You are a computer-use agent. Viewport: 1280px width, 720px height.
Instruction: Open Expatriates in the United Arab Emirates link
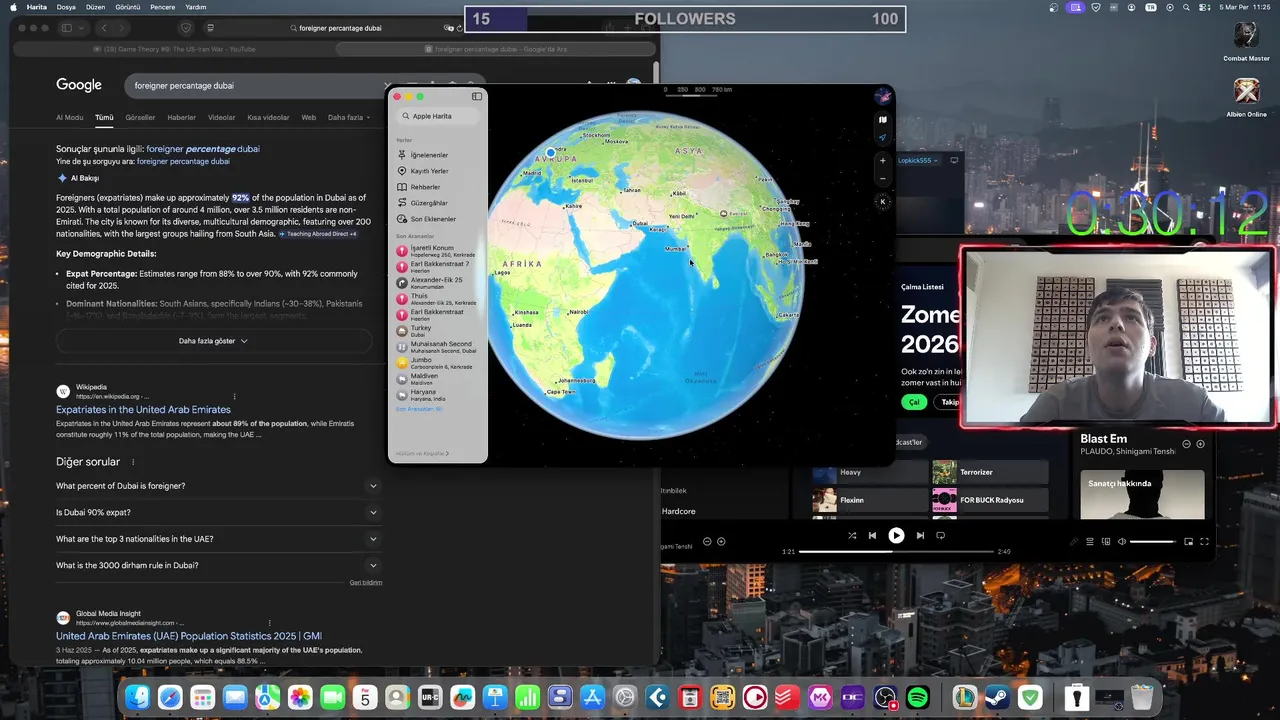coord(143,410)
